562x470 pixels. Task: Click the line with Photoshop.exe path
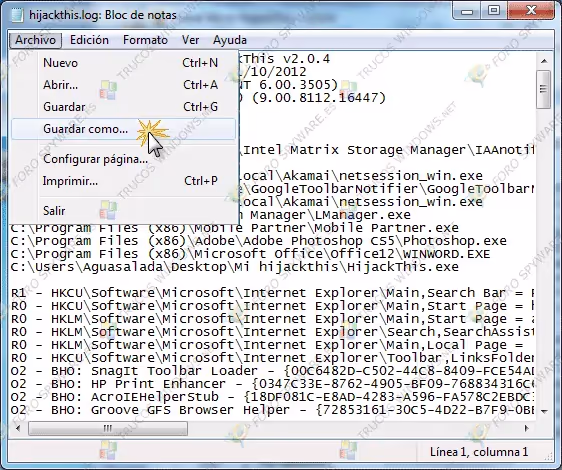(x=258, y=241)
